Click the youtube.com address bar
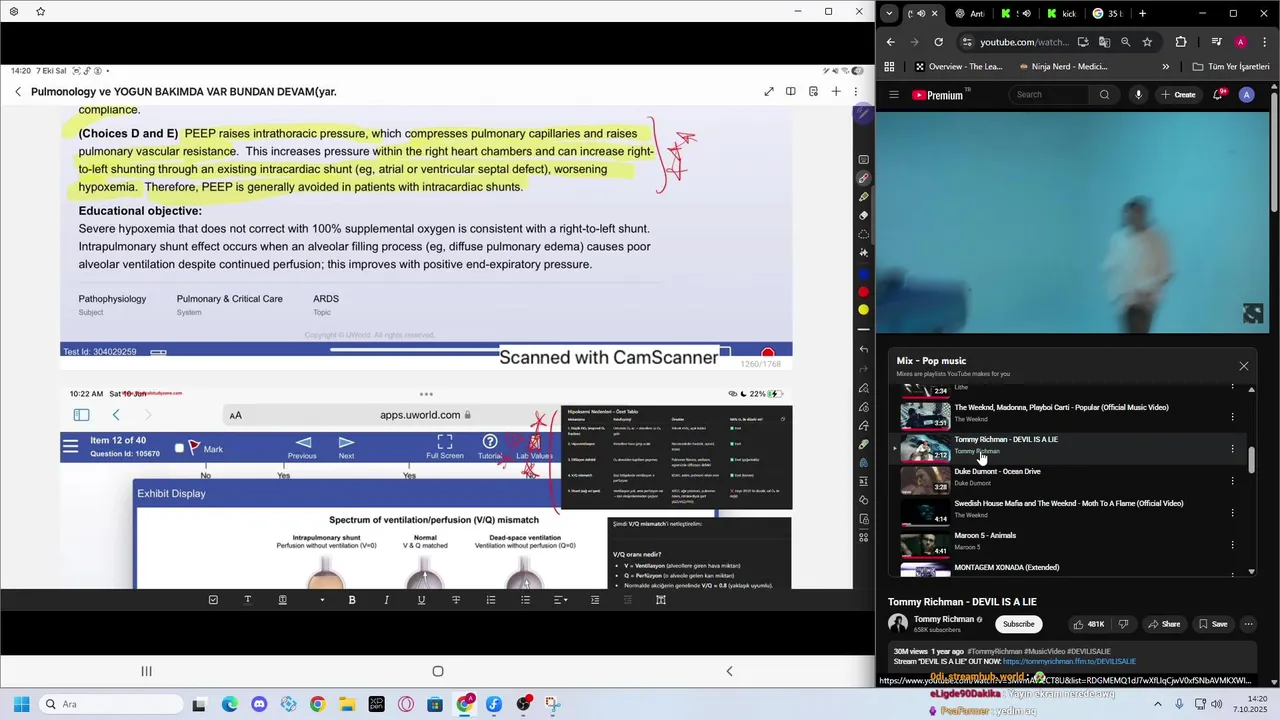1280x720 pixels. point(1024,42)
